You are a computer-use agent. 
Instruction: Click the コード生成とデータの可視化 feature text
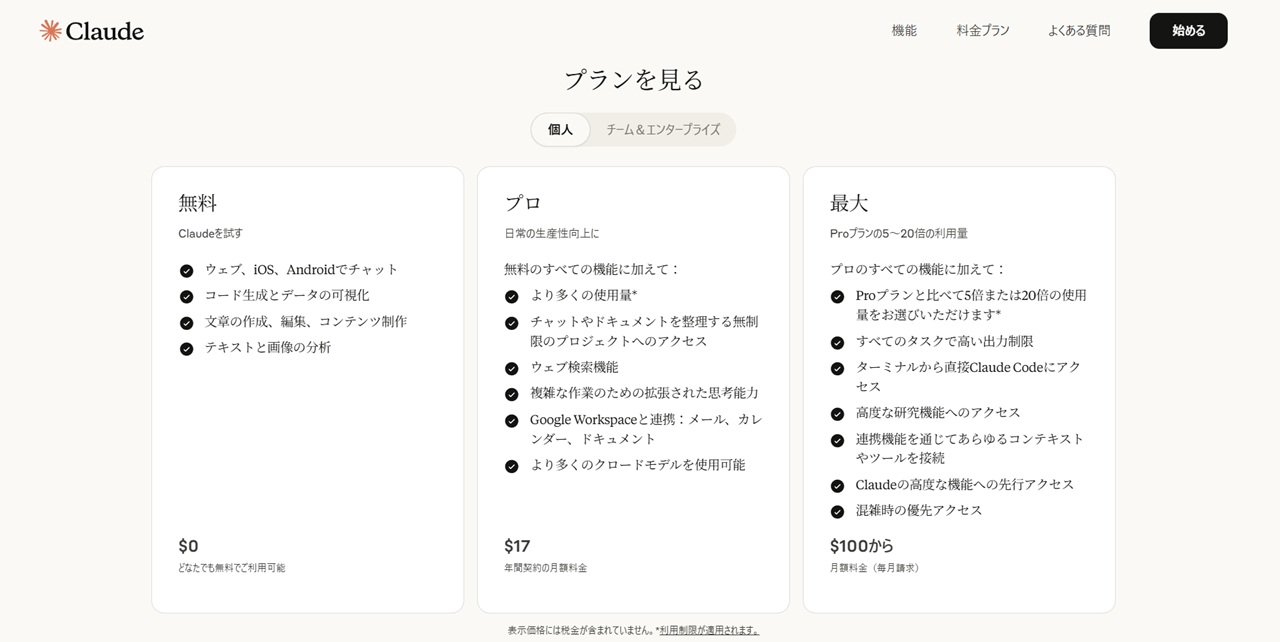tap(287, 295)
